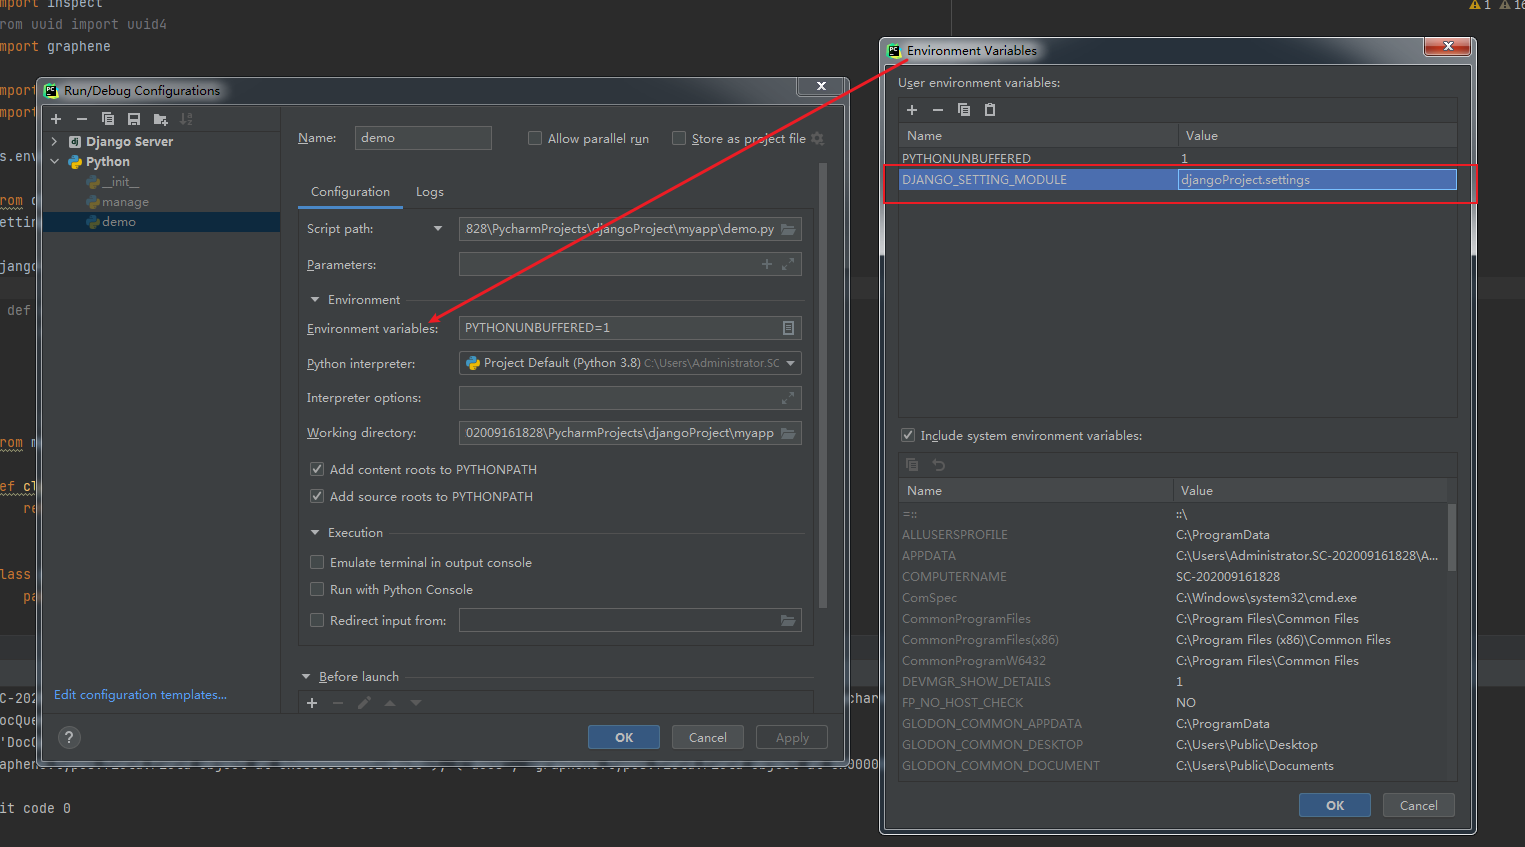The height and width of the screenshot is (847, 1525).
Task: Sort configurations alphabetically
Action: 186,119
